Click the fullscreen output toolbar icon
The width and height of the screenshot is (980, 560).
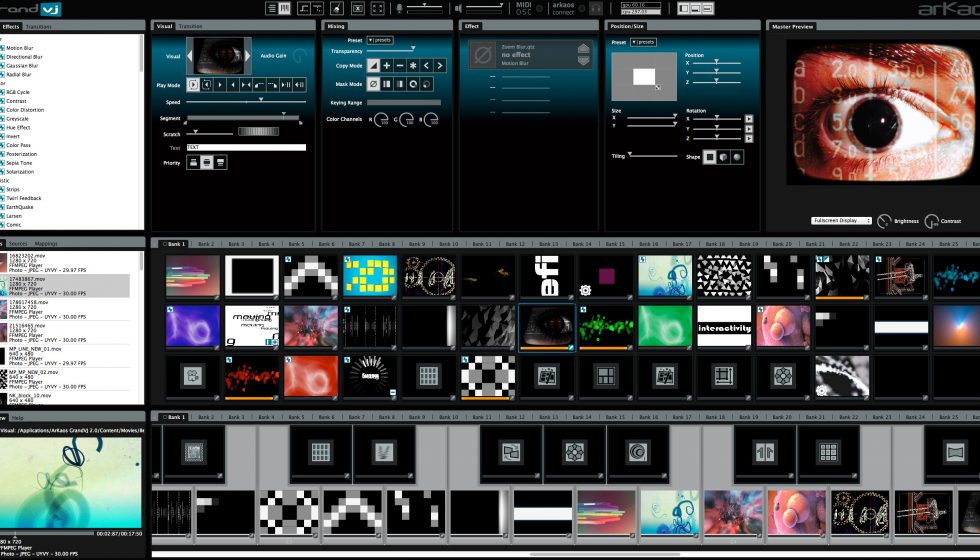[x=378, y=8]
